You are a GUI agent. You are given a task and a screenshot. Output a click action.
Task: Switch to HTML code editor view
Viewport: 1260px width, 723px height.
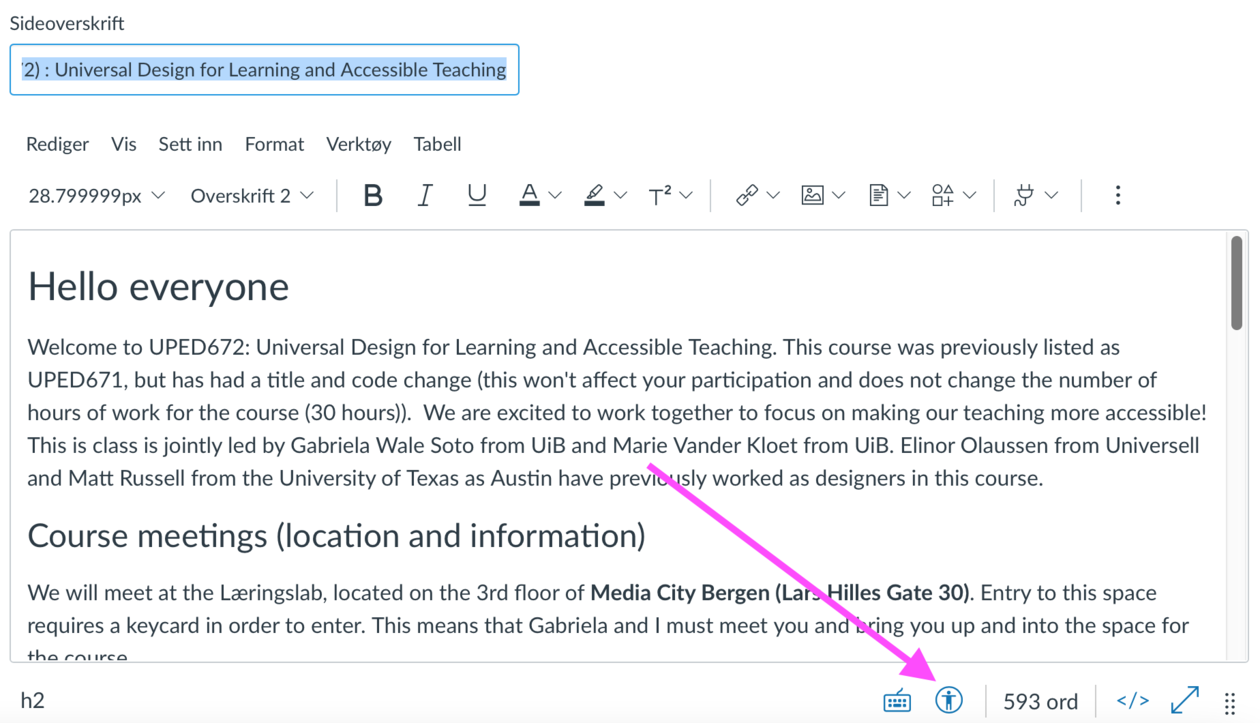1132,701
